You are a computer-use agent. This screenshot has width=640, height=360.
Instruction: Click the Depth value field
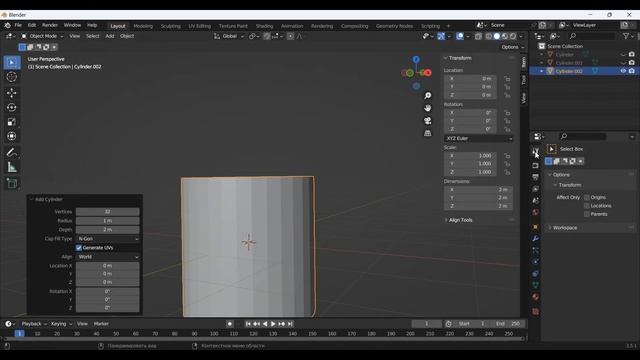coord(108,230)
